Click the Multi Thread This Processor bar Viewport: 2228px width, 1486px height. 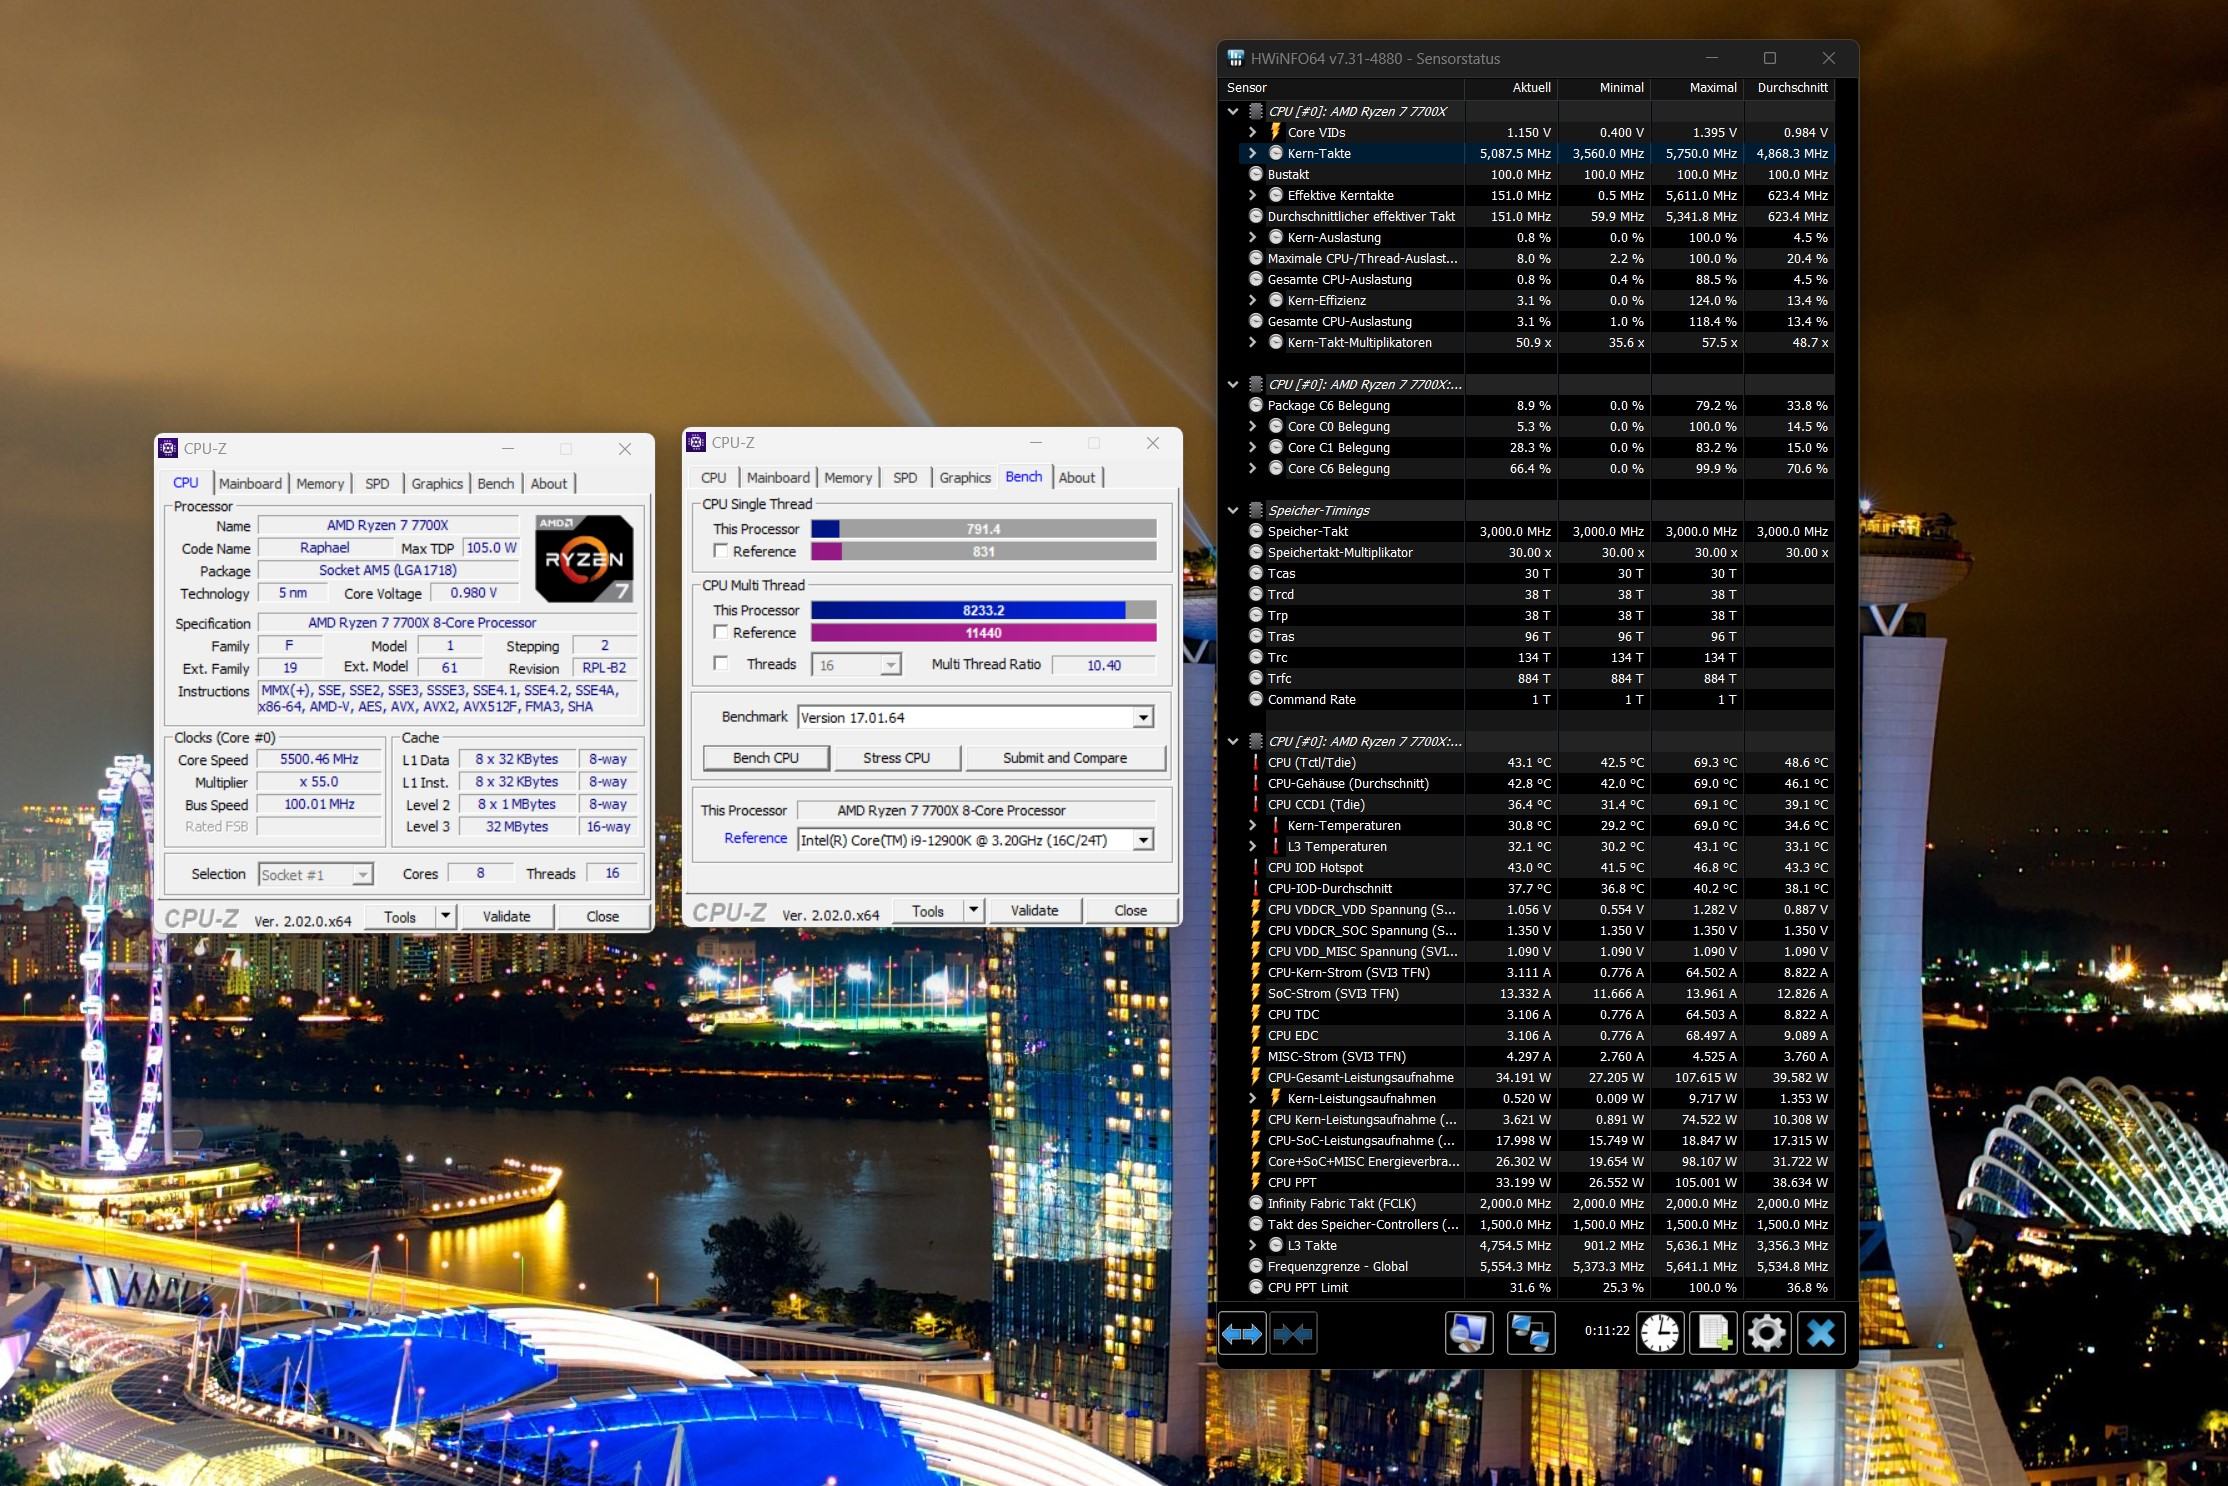tap(984, 610)
